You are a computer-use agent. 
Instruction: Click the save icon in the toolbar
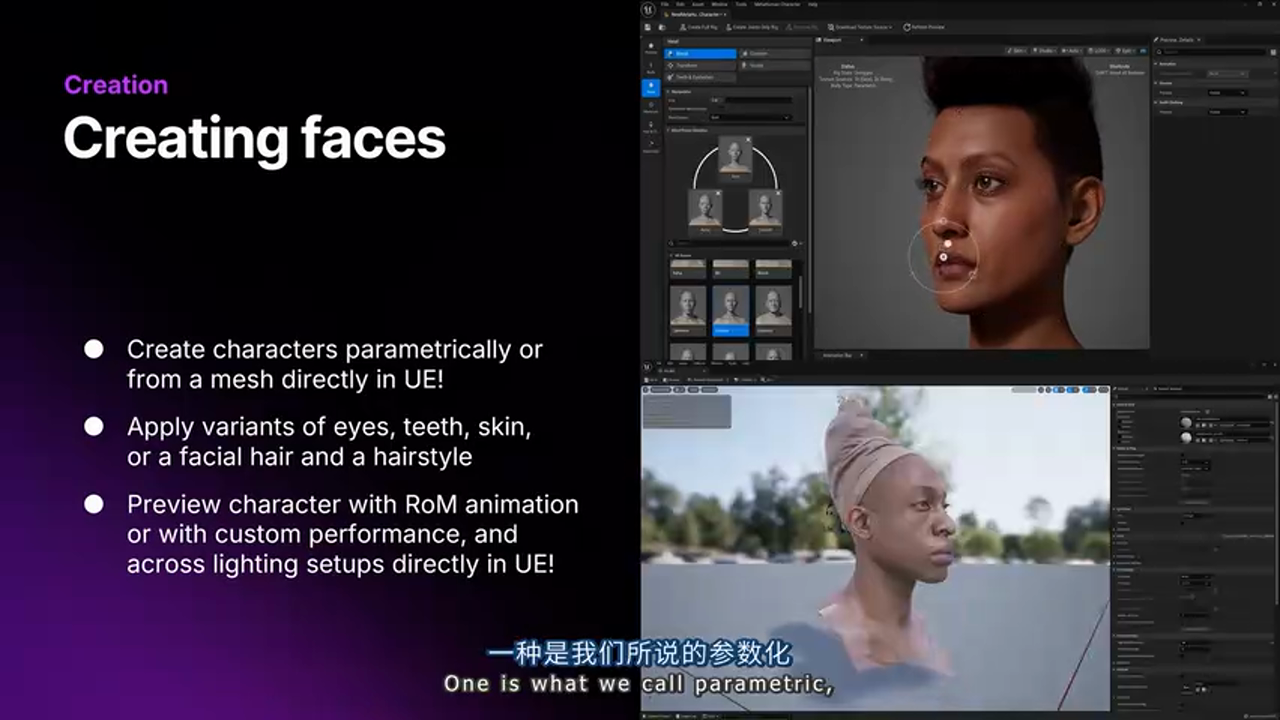click(648, 27)
